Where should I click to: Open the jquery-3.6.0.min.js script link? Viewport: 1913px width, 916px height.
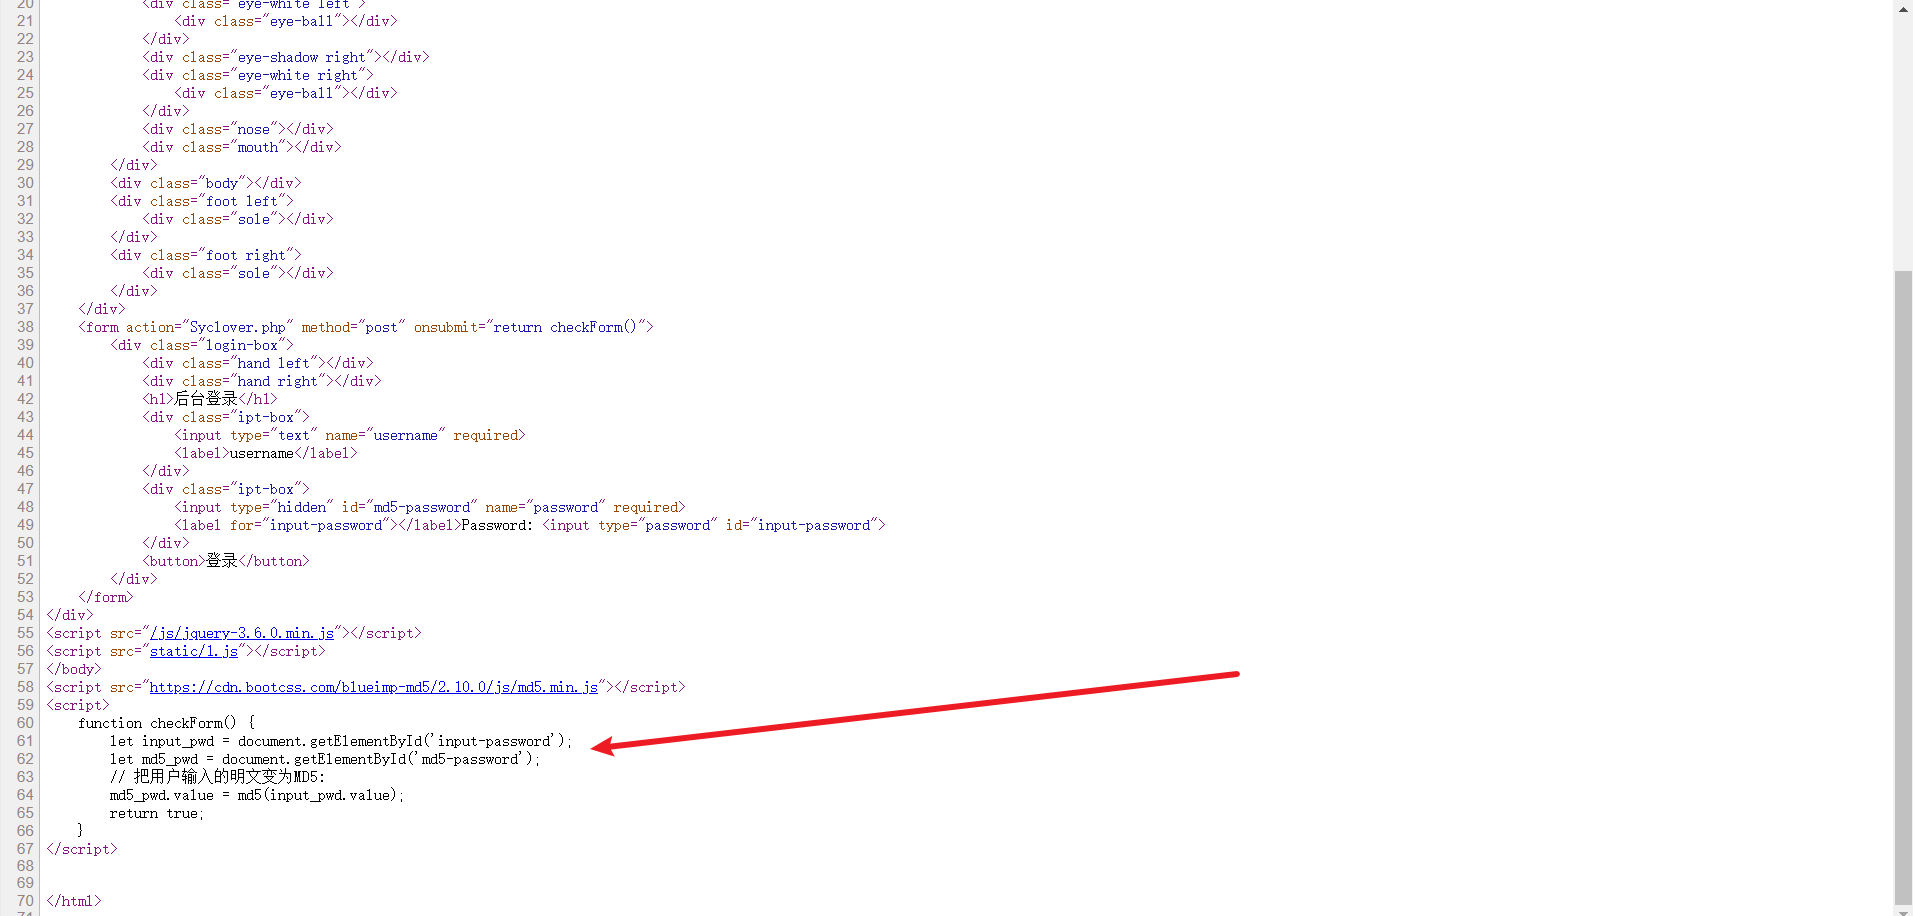(x=242, y=633)
